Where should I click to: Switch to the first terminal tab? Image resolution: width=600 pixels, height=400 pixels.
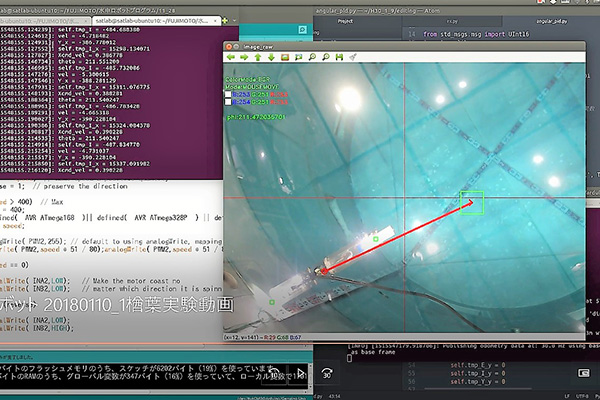[45, 21]
